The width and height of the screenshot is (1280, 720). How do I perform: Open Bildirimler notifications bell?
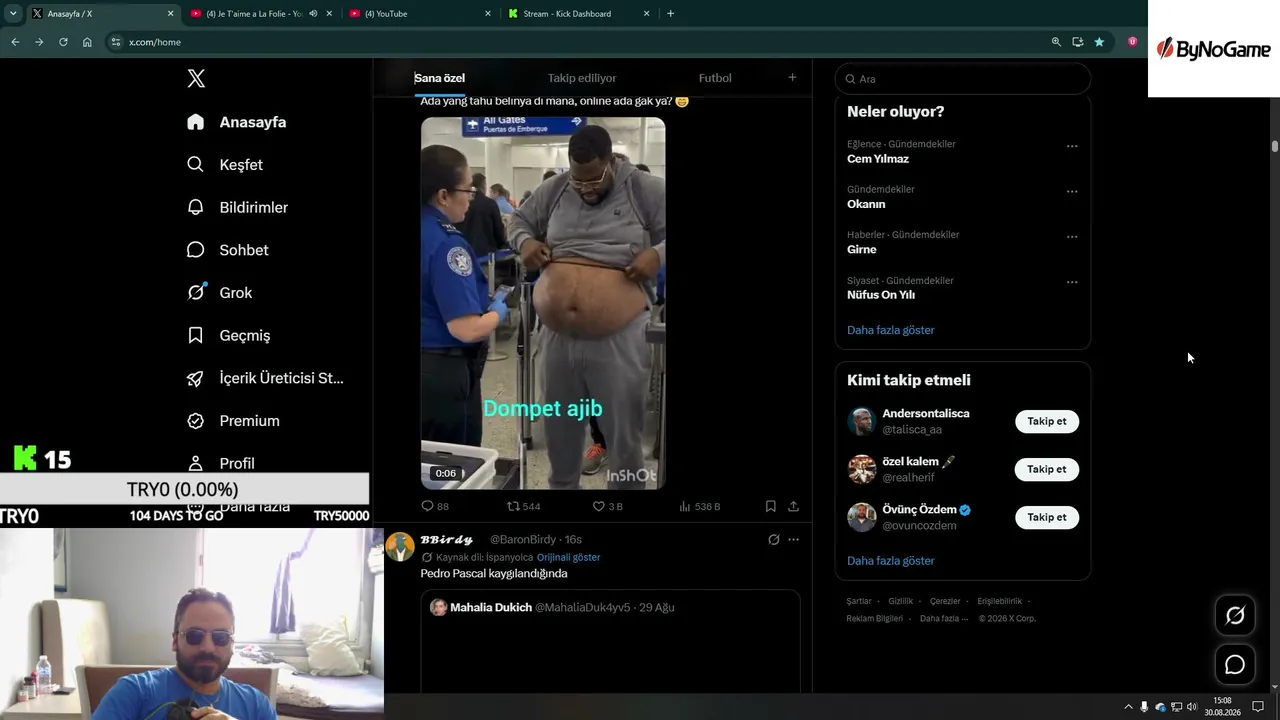[x=196, y=207]
